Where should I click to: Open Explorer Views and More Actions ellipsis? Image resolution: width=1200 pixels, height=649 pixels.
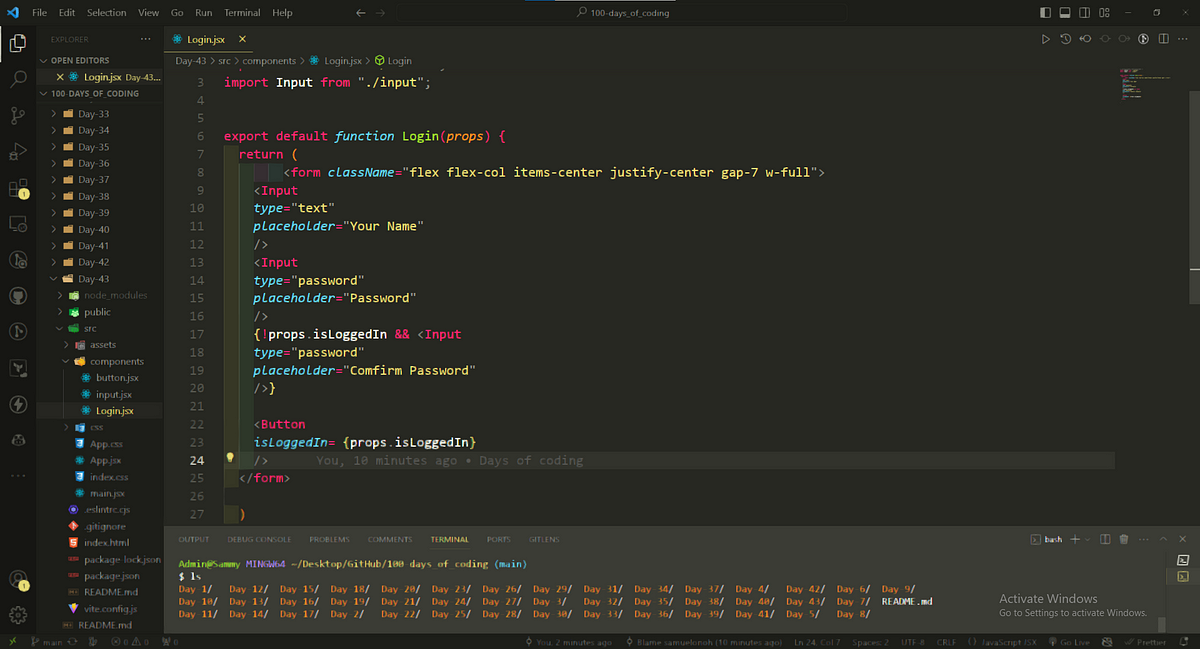pyautogui.click(x=146, y=40)
